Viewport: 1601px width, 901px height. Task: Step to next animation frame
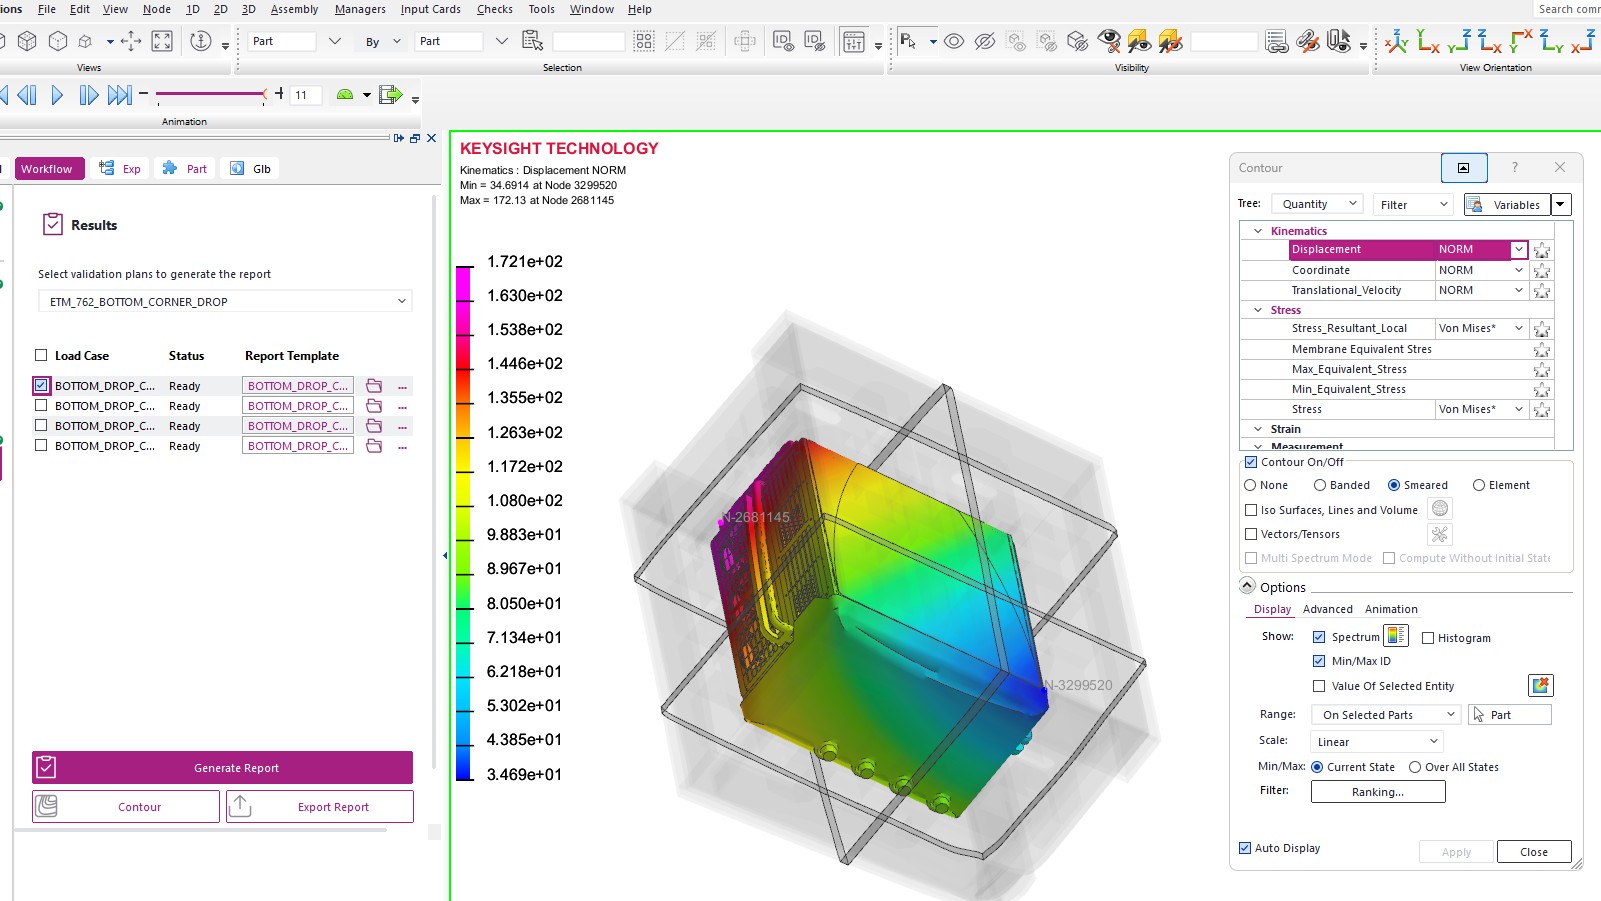pyautogui.click(x=88, y=95)
